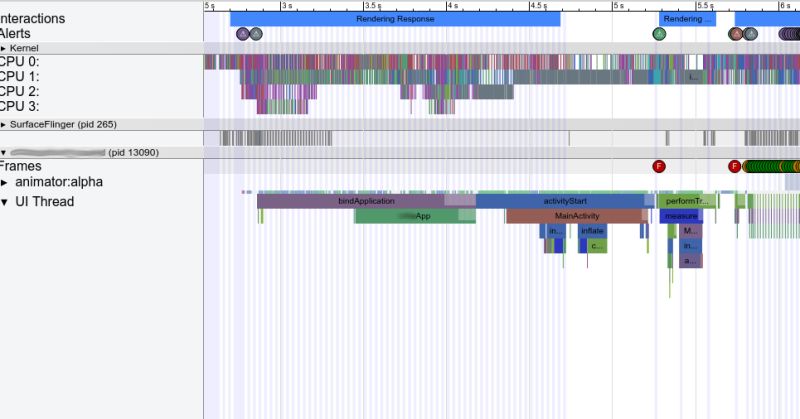Image resolution: width=800 pixels, height=419 pixels.
Task: Click the 'CPU 0:' row label
Action: 19,62
